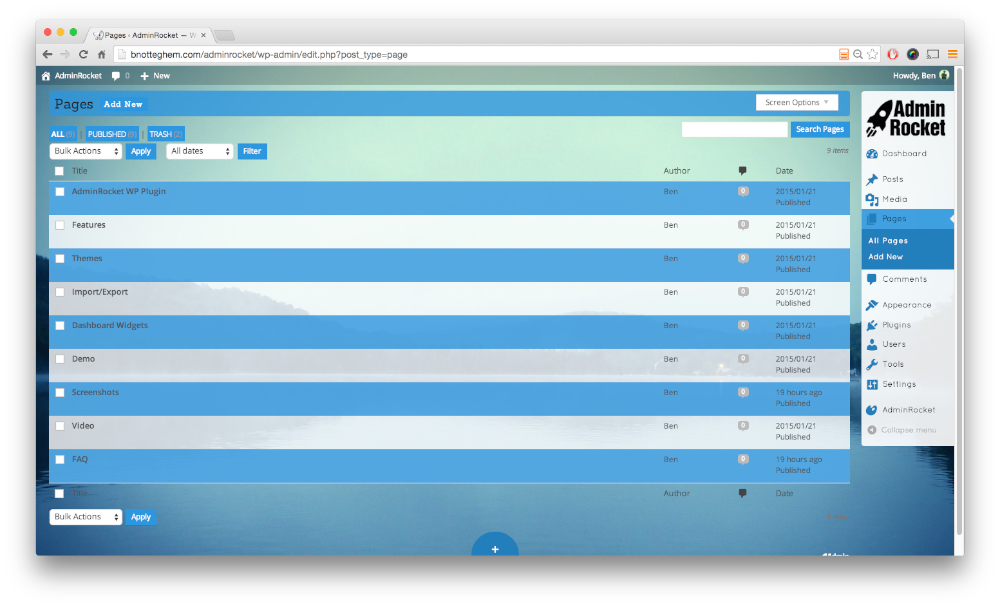The height and width of the screenshot is (607, 1000).
Task: Click the Plugins icon in the sidebar
Action: [x=872, y=325]
